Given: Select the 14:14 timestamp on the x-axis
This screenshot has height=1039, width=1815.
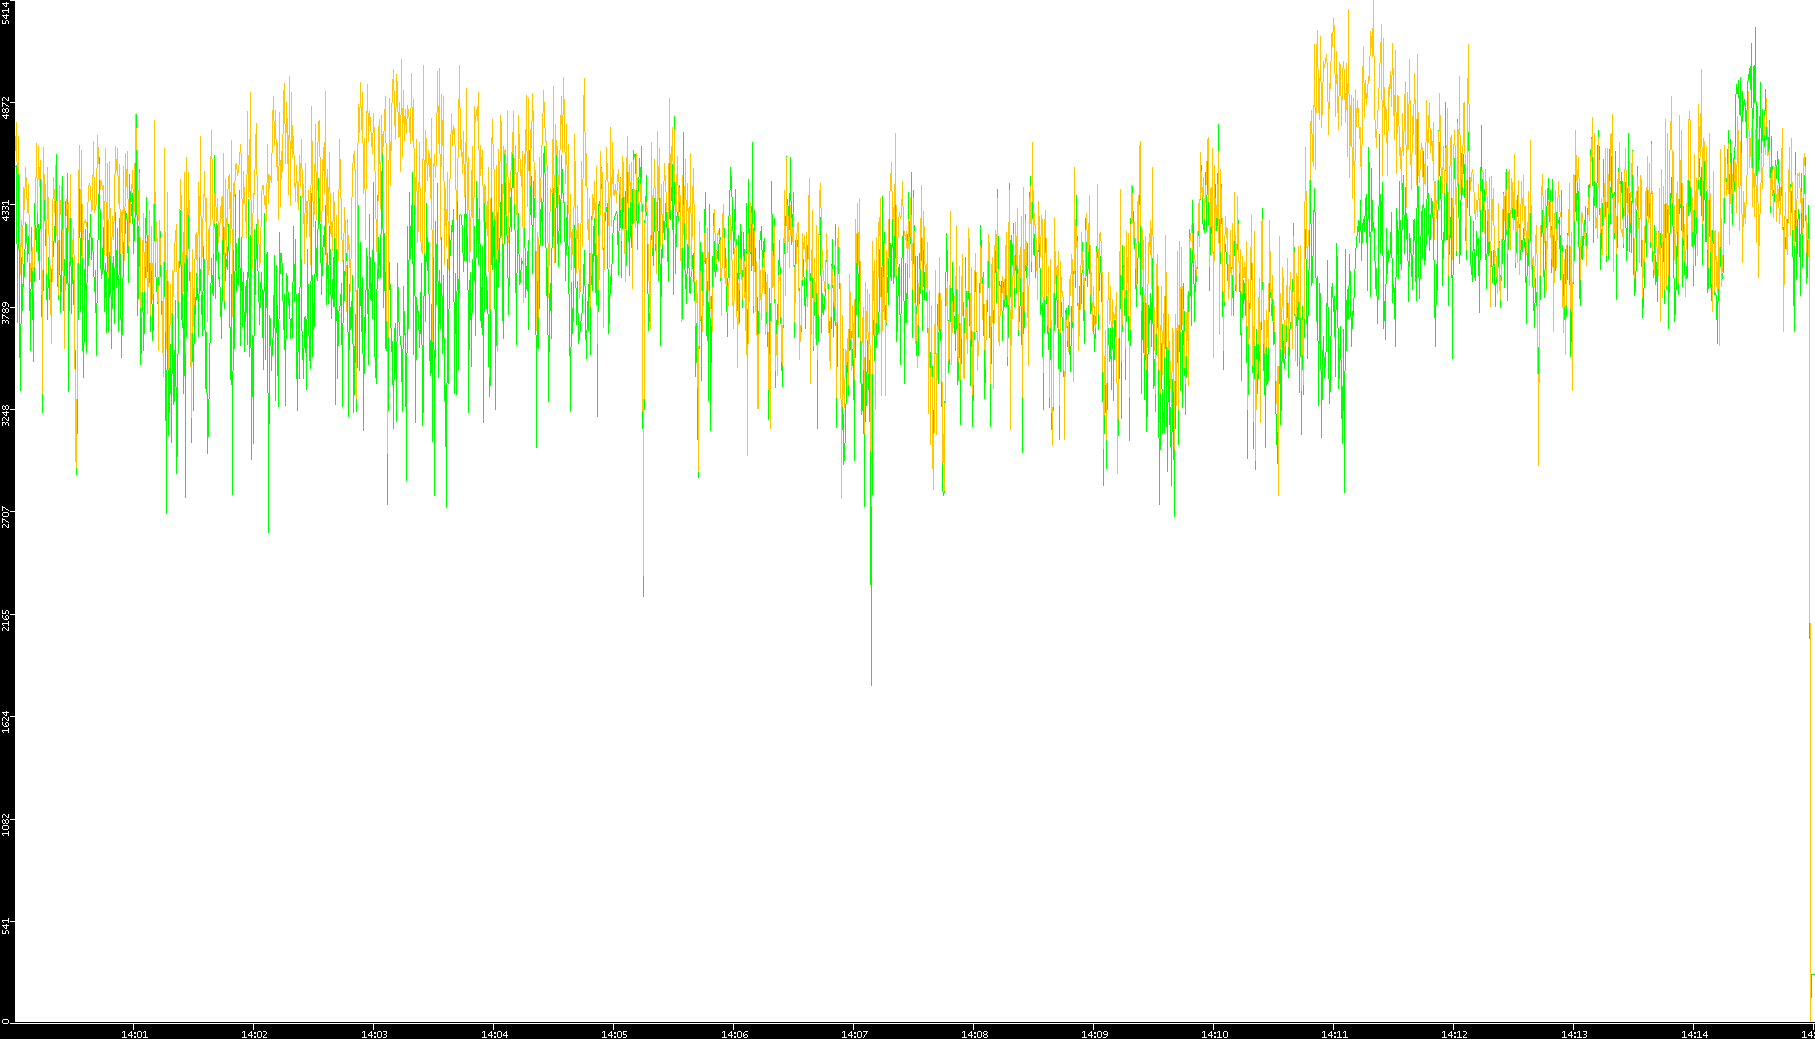Looking at the screenshot, I should [1694, 1034].
